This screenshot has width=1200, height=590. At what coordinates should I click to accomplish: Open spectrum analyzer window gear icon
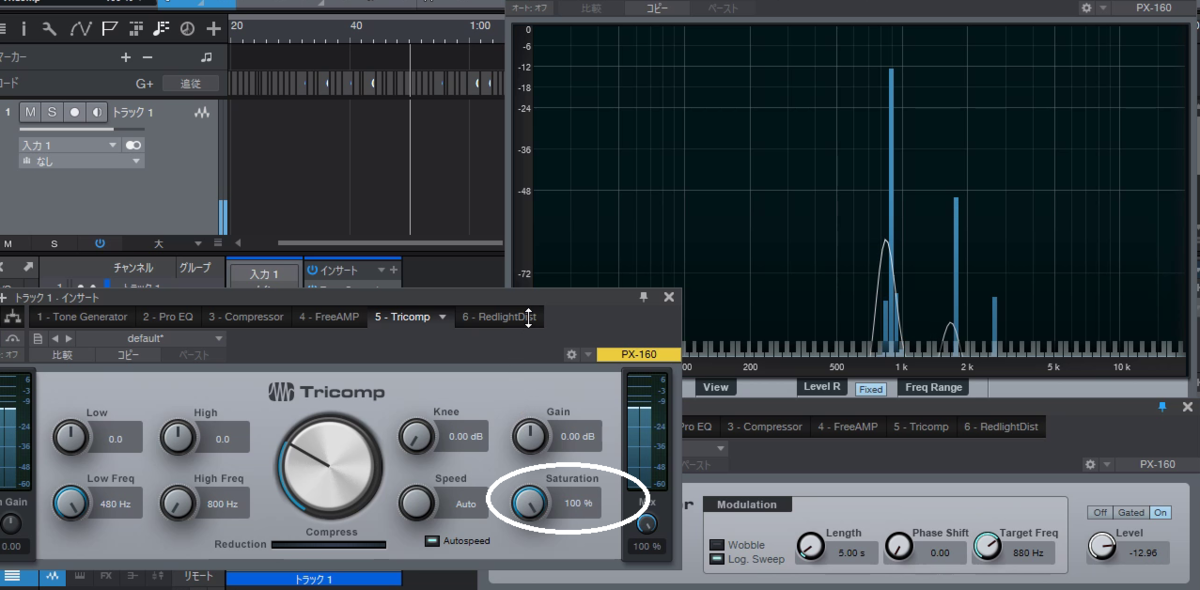pos(1087,8)
